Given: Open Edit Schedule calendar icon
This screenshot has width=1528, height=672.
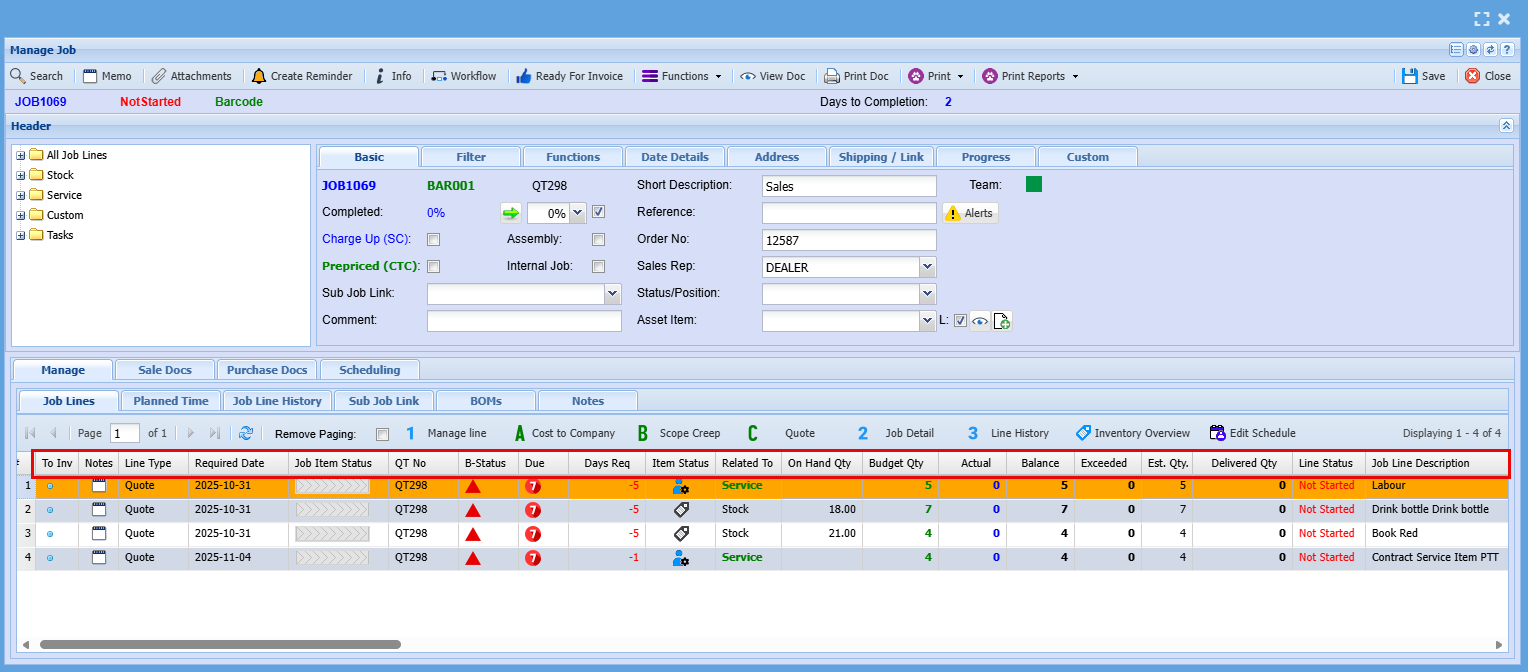Looking at the screenshot, I should tap(1217, 433).
